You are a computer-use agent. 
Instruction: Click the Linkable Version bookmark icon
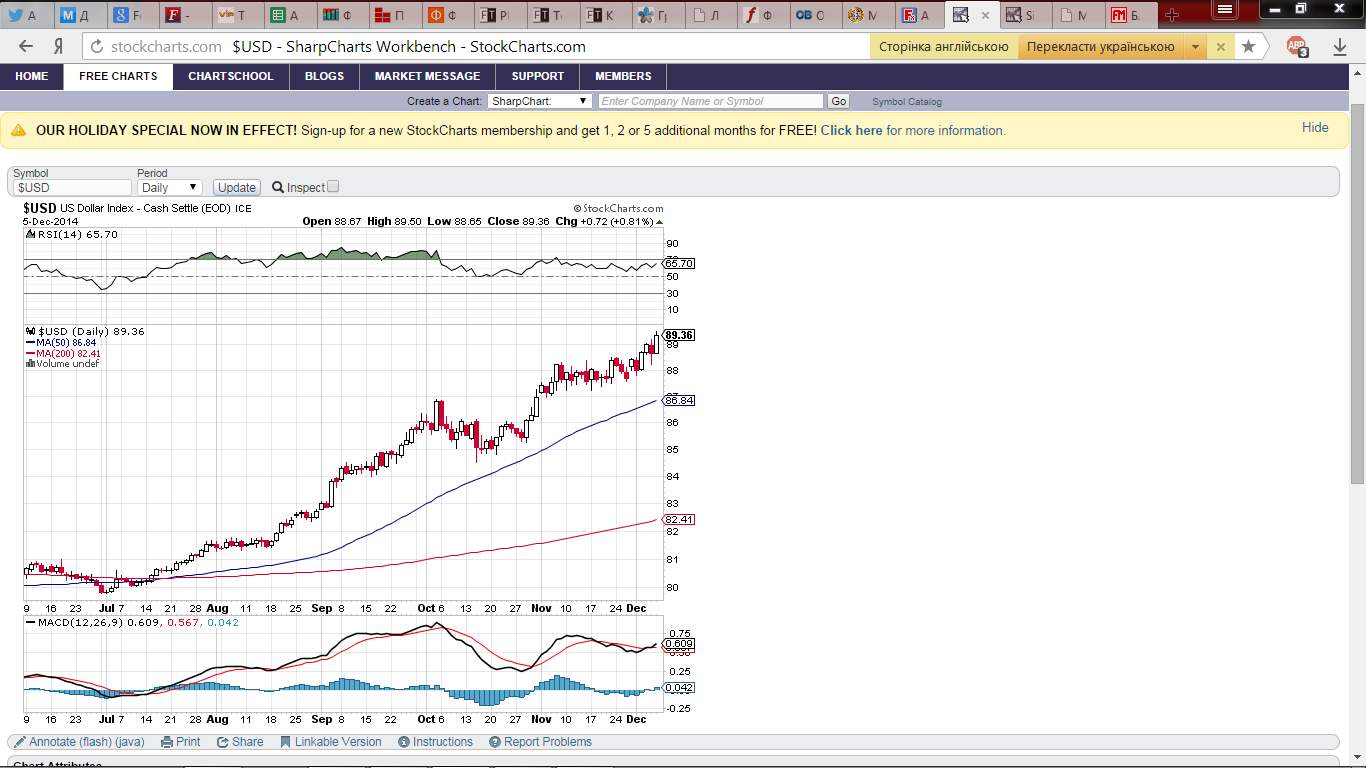tap(286, 742)
